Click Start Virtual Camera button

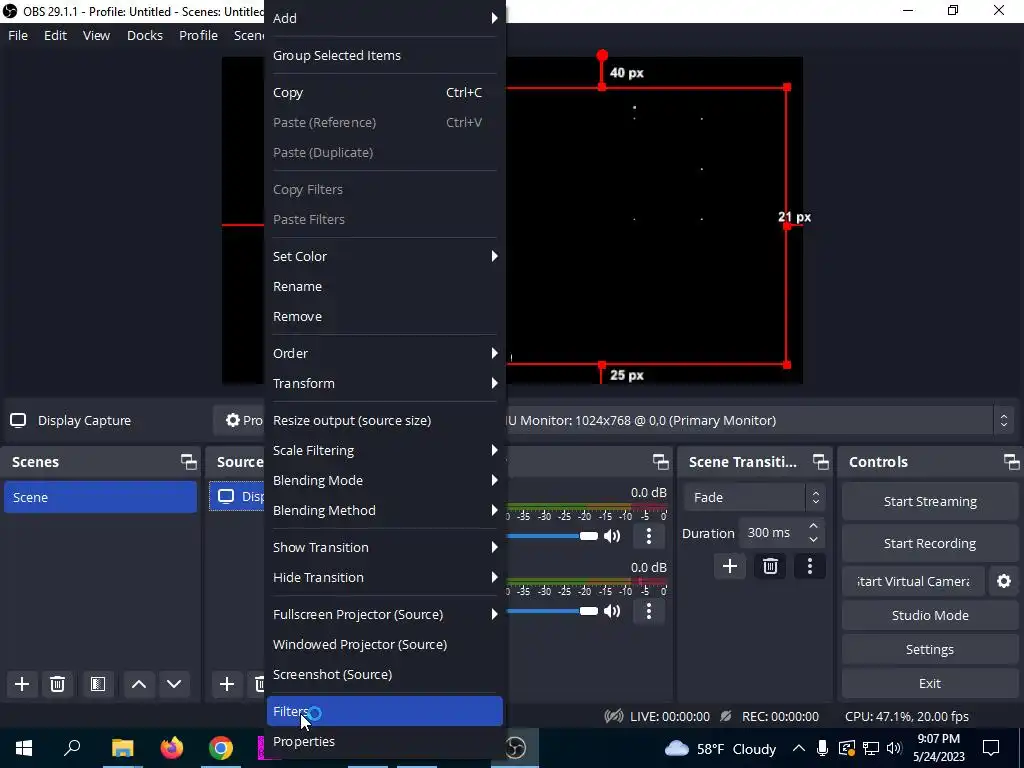[x=913, y=581]
